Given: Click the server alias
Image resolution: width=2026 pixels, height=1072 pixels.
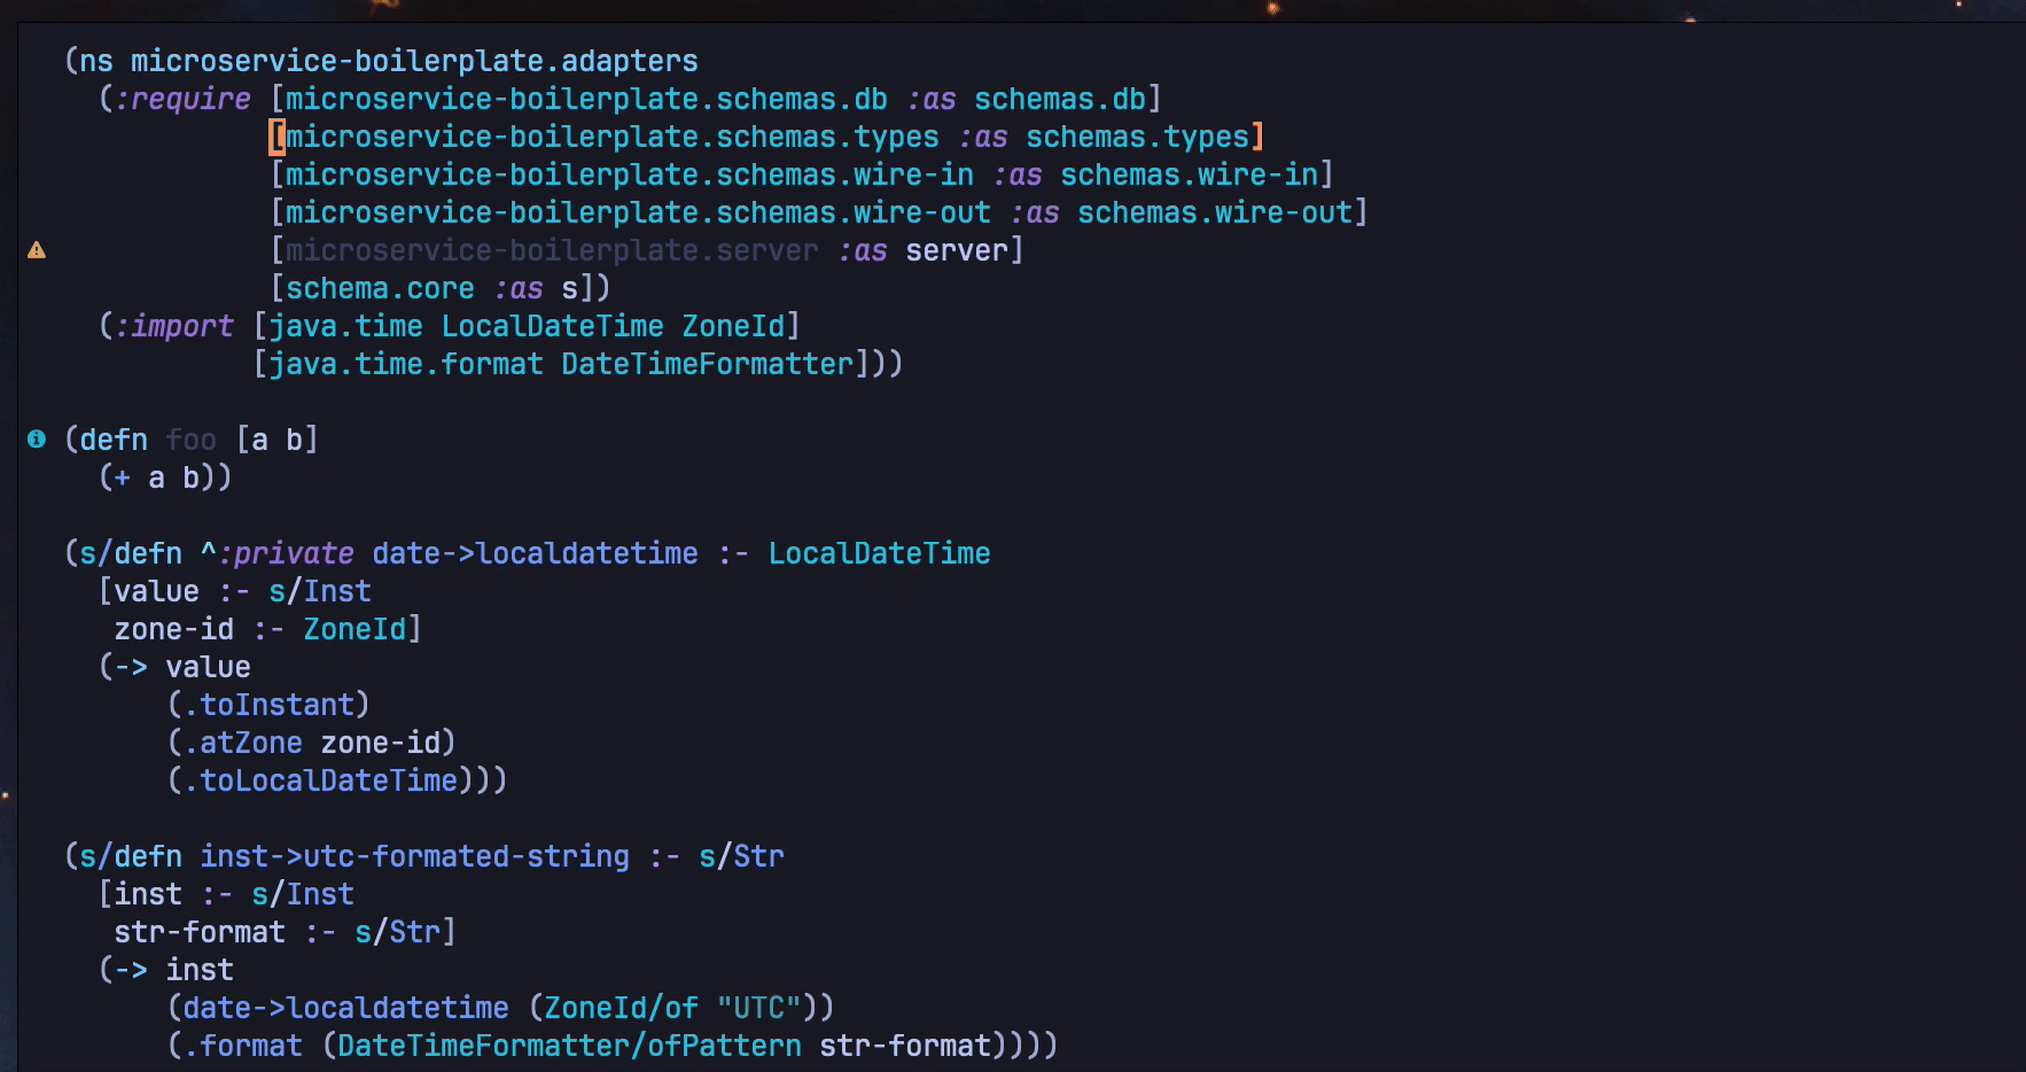Looking at the screenshot, I should 956,250.
